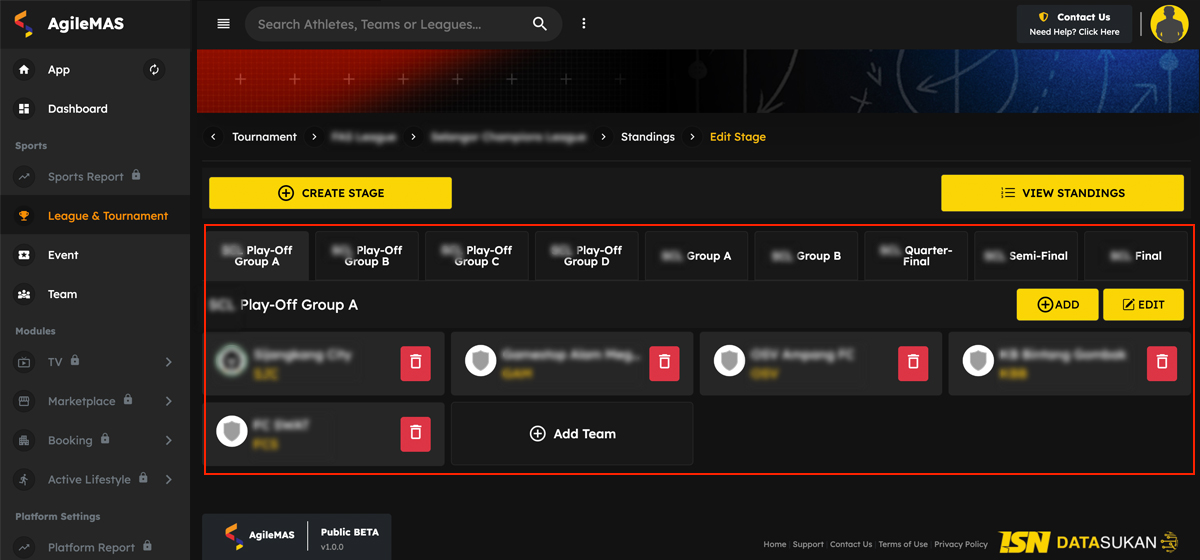This screenshot has width=1200, height=560.
Task: Open the hamburger menu icon
Action: (223, 24)
